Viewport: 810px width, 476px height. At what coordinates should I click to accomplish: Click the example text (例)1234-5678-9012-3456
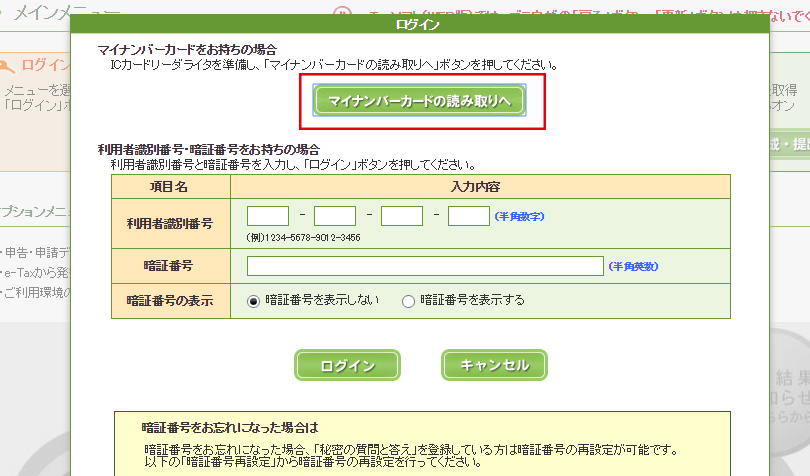coord(304,237)
